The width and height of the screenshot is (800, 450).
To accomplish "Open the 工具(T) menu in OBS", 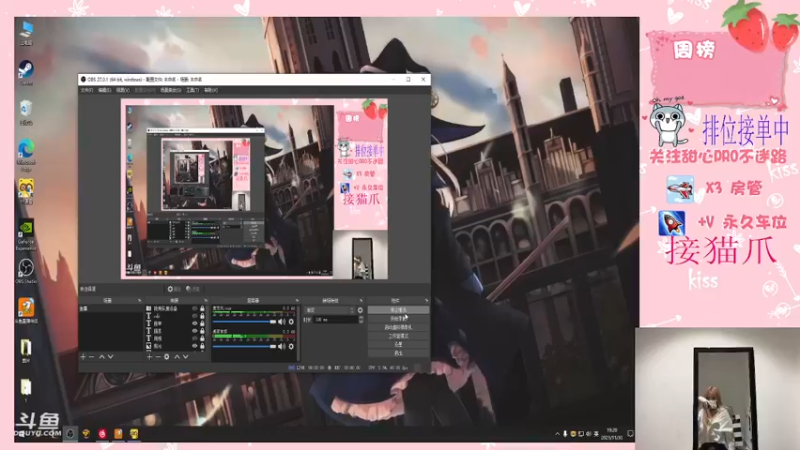I will click(192, 90).
